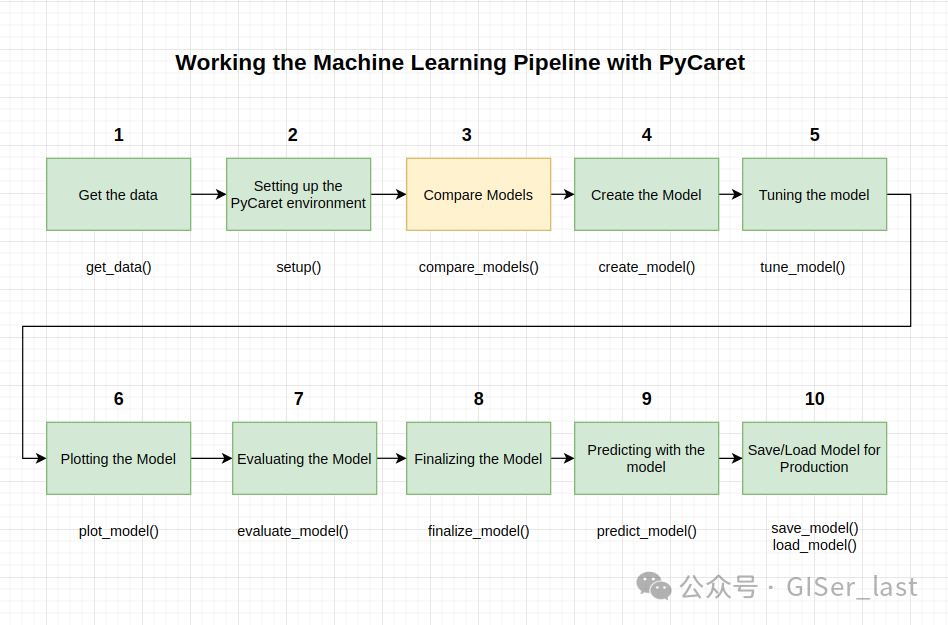Click the WeChat logo icon in watermark
Image resolution: width=948 pixels, height=625 pixels.
[654, 586]
